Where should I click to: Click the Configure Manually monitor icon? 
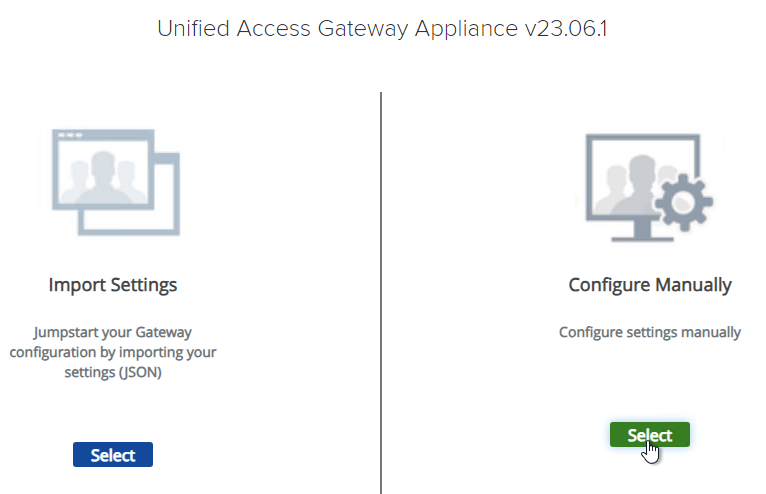coord(649,188)
